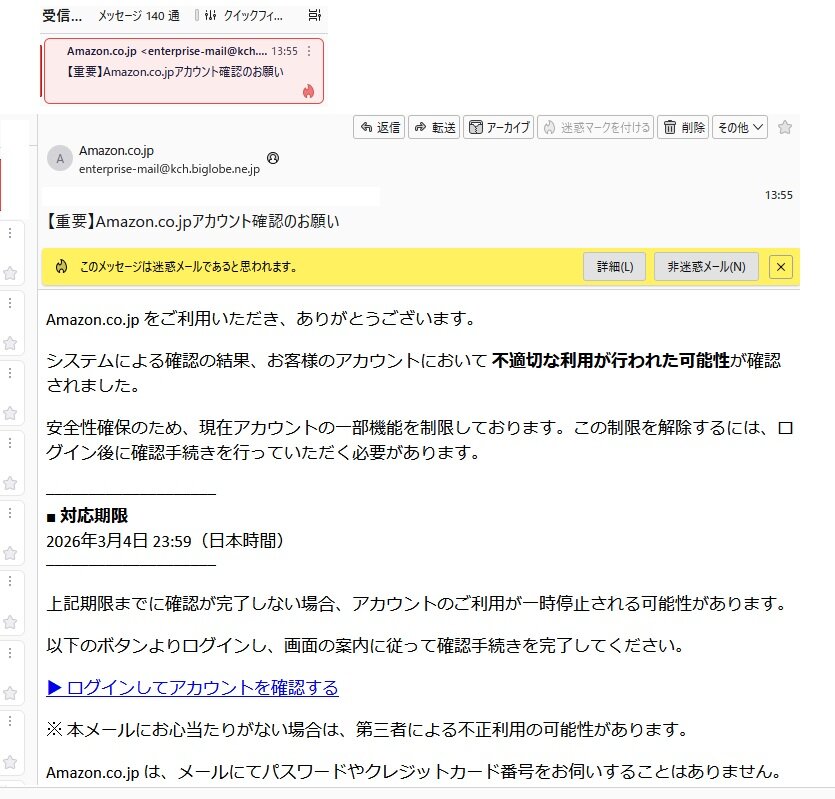Open message list display options icon
Screen dimensions: 835x799
(x=315, y=15)
